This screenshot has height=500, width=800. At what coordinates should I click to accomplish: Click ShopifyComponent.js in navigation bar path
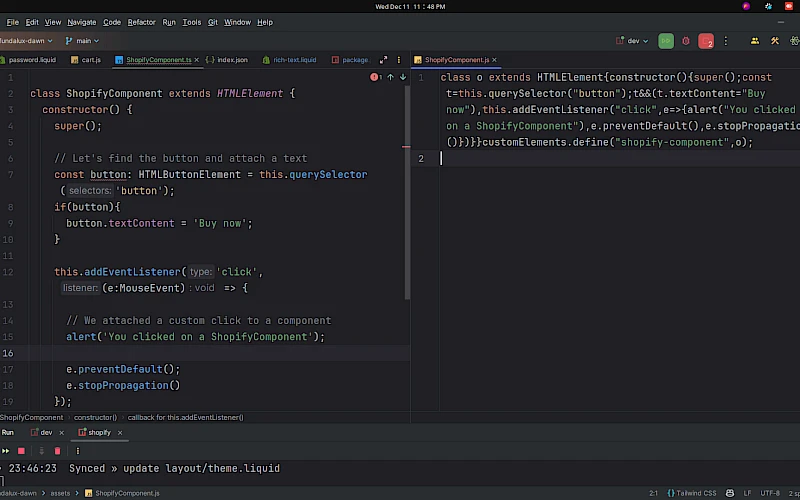click(x=122, y=493)
